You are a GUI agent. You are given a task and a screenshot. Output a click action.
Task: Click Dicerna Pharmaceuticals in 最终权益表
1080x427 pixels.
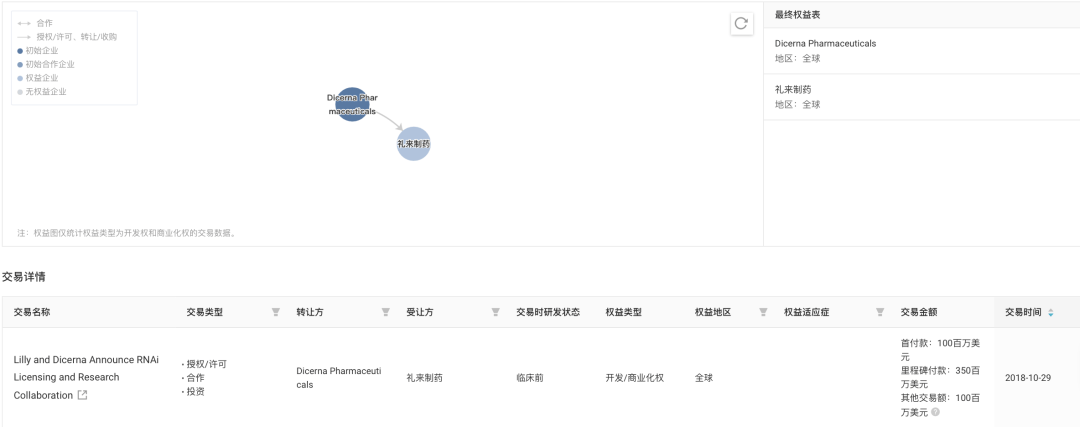pos(825,43)
